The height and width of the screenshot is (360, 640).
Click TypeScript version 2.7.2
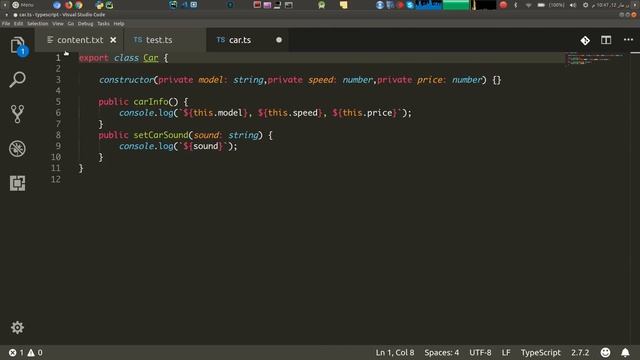580,352
